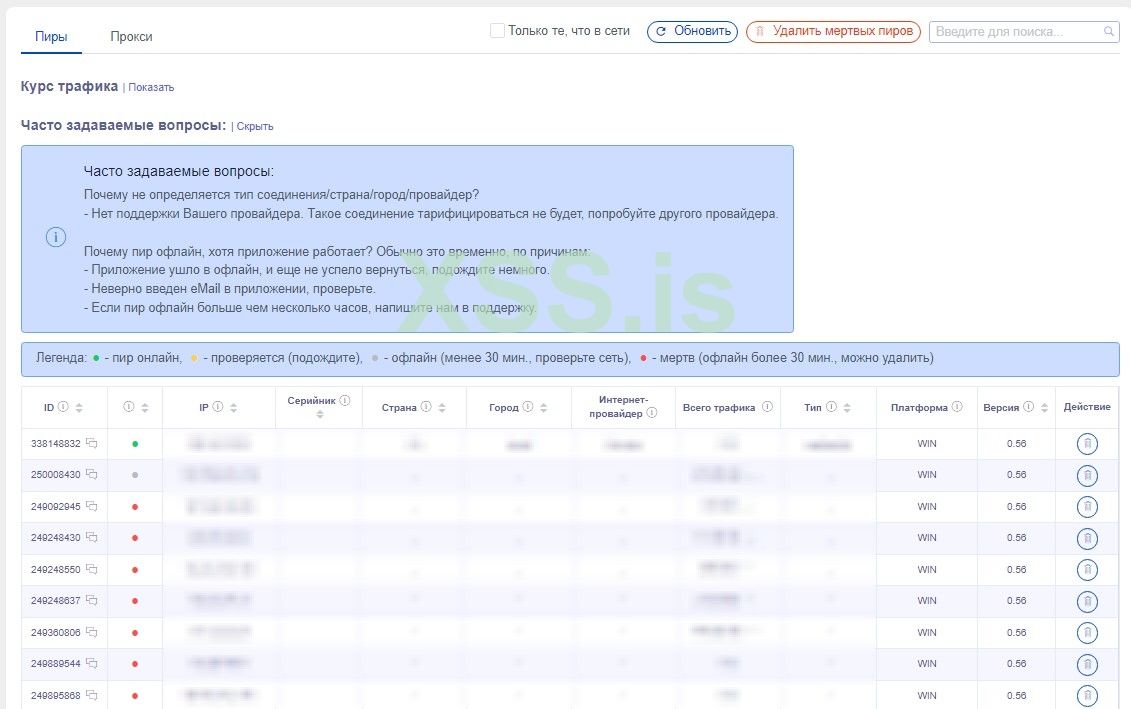Copy peer ID 249248430
Screen dimensions: 1131x709
coord(92,537)
